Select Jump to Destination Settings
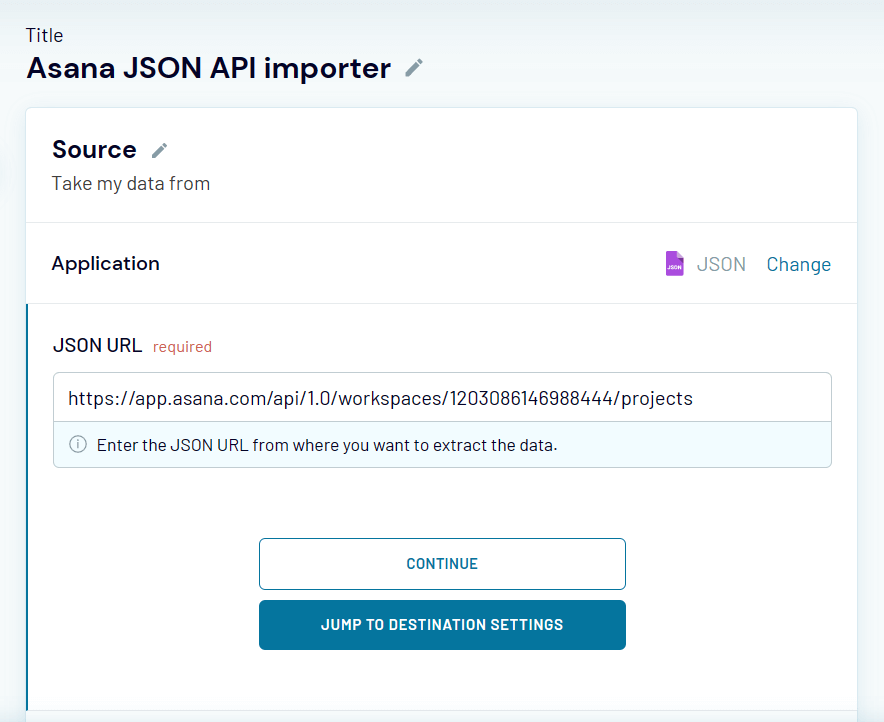The image size is (884, 722). click(x=442, y=624)
